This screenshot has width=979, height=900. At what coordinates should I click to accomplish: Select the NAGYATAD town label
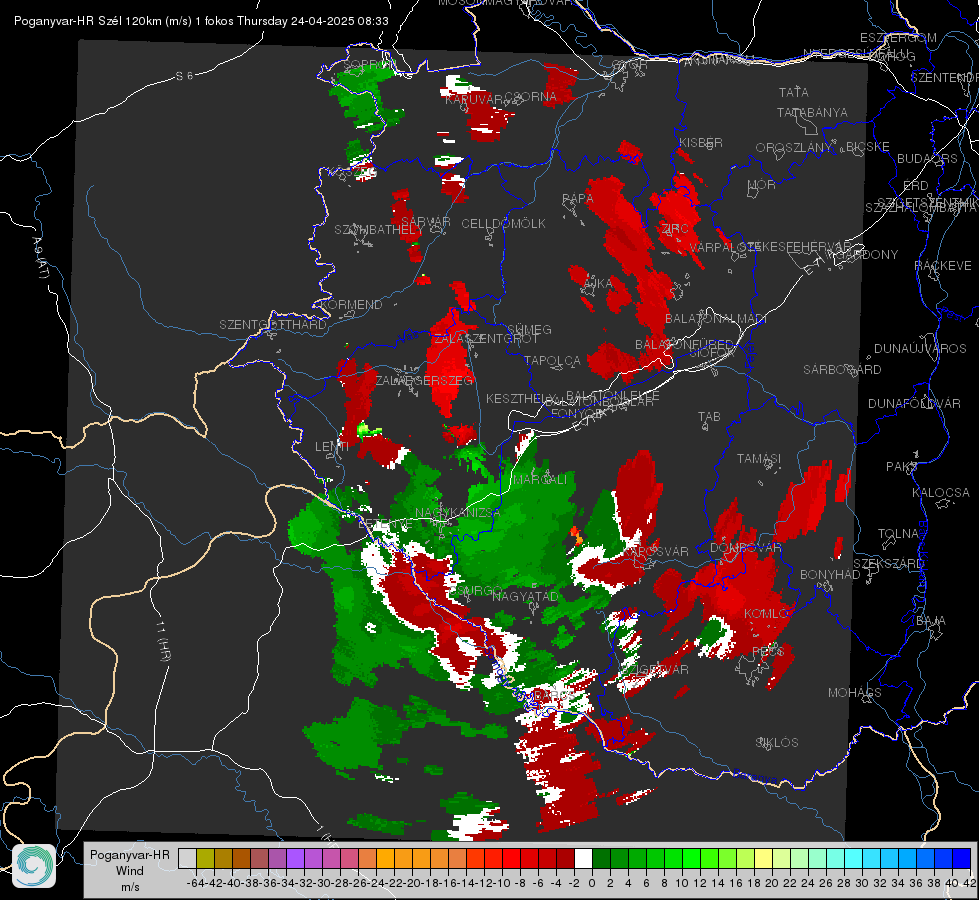525,596
